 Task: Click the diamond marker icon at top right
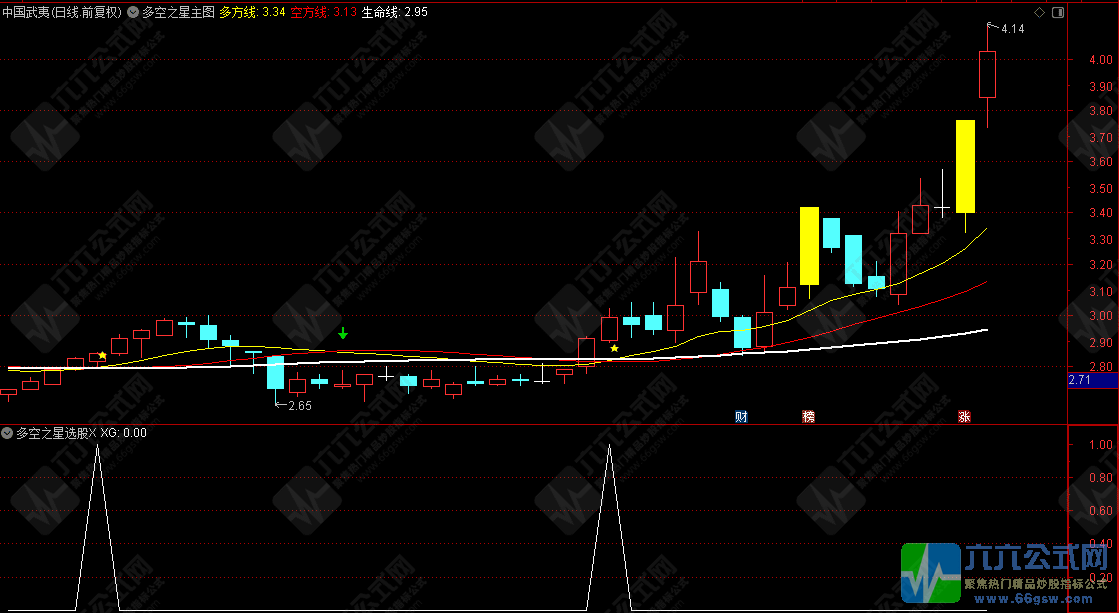click(1040, 12)
